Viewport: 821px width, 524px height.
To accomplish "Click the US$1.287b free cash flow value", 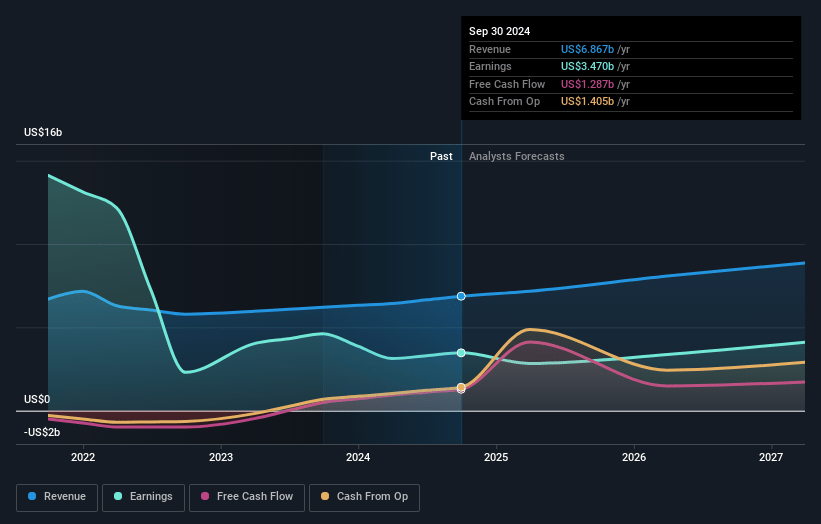I will tap(587, 84).
